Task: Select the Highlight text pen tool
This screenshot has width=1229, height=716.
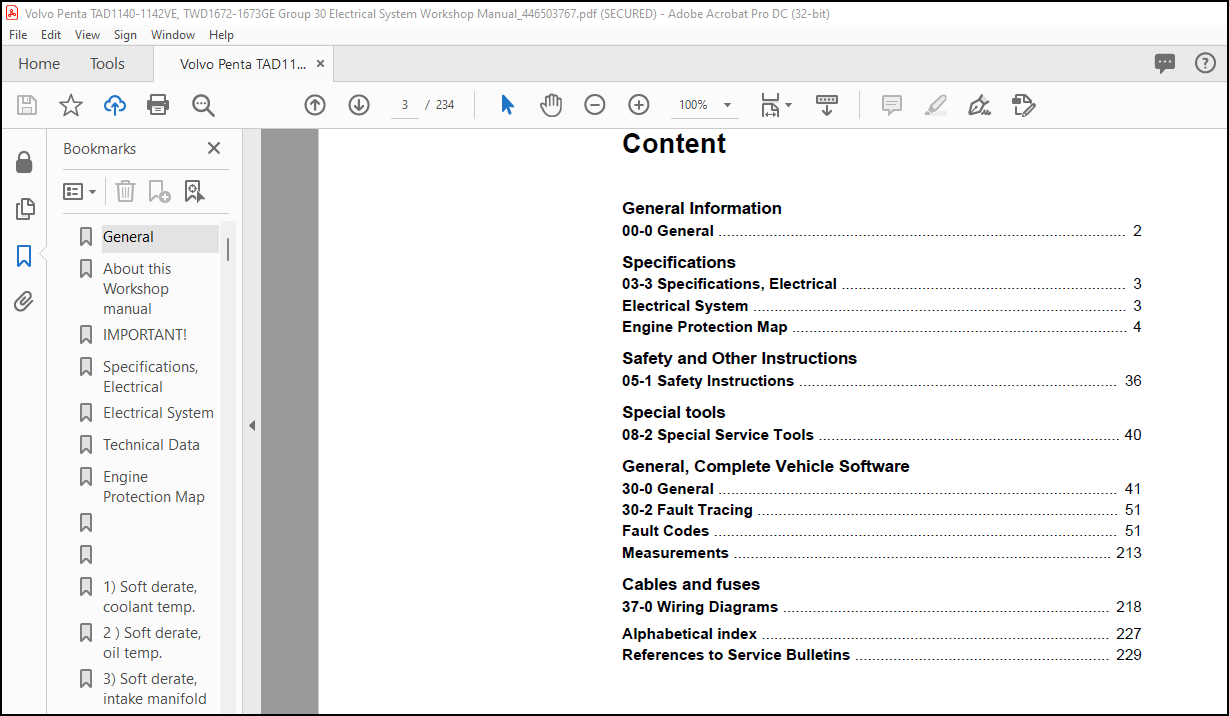Action: (x=936, y=105)
